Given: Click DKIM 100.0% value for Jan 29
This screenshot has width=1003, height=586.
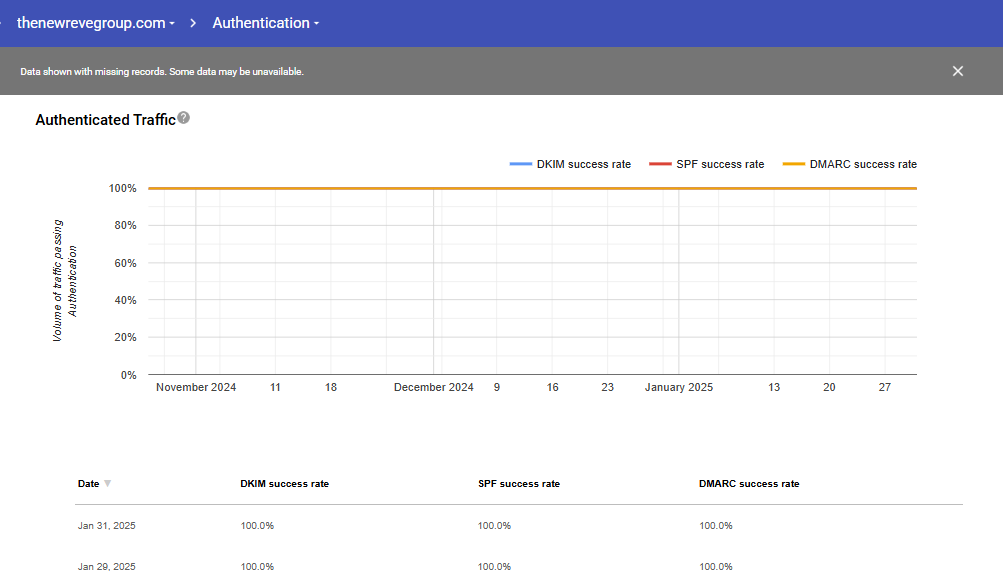Looking at the screenshot, I should tap(257, 567).
